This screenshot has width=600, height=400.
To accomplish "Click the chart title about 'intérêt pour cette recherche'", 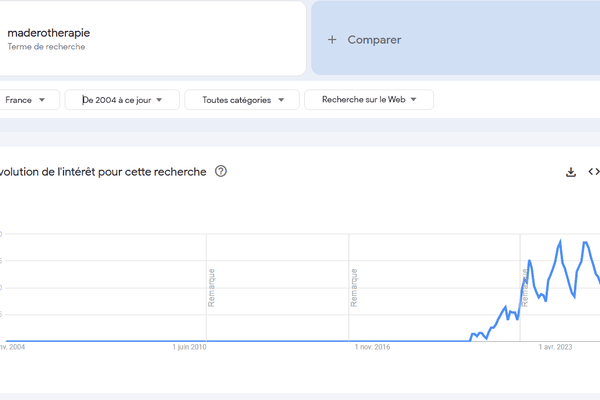I will (103, 172).
